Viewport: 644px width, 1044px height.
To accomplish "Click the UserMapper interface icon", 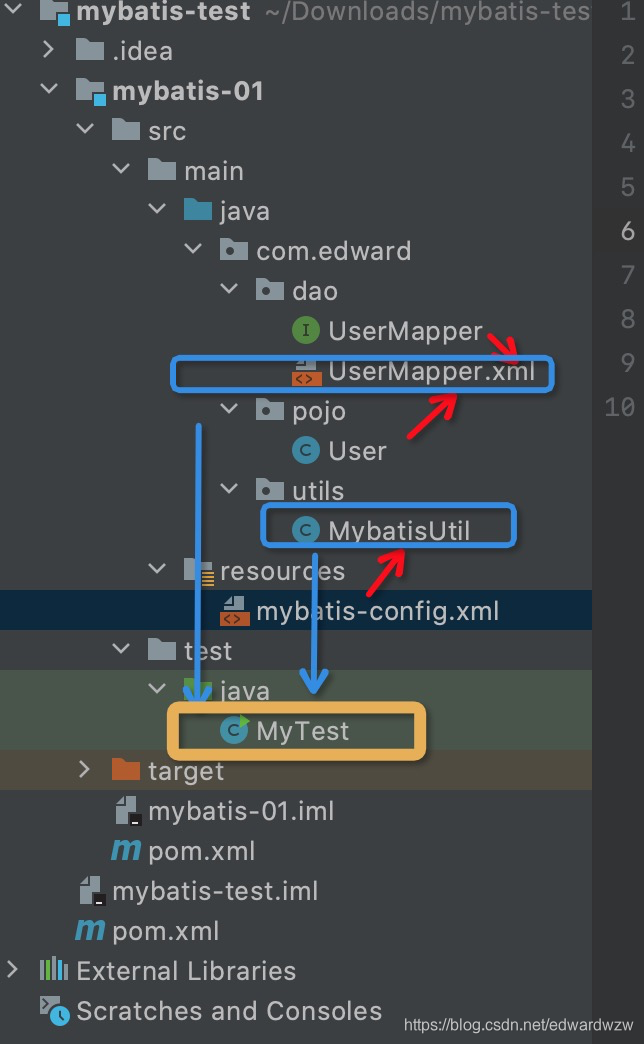I will click(x=306, y=330).
